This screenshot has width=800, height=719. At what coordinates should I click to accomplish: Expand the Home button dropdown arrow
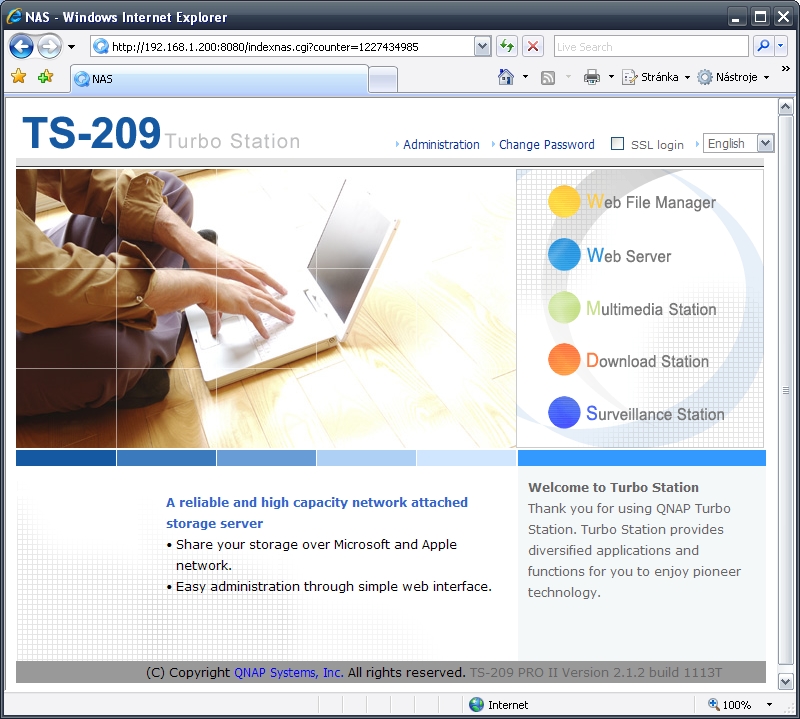pyautogui.click(x=526, y=77)
